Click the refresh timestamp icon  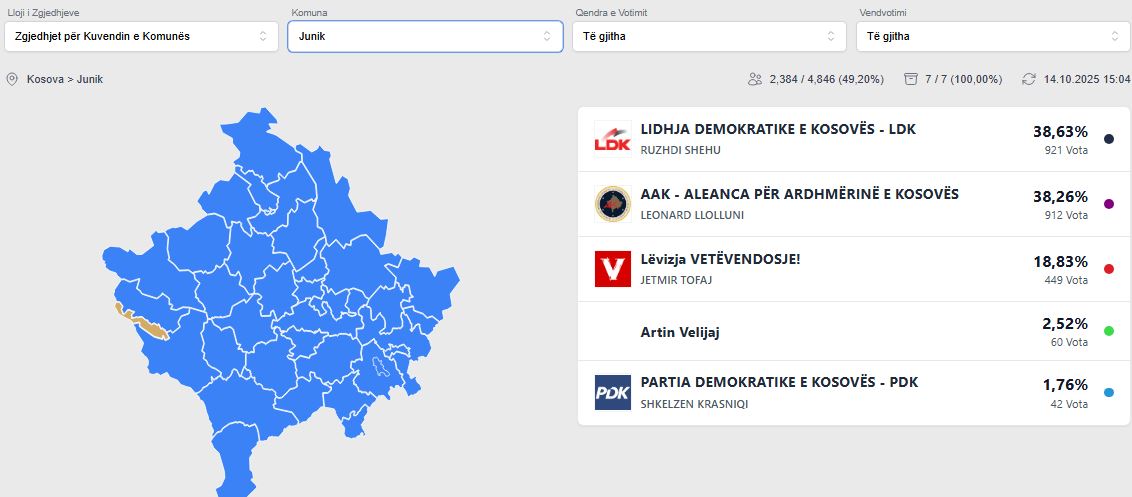coord(1029,79)
